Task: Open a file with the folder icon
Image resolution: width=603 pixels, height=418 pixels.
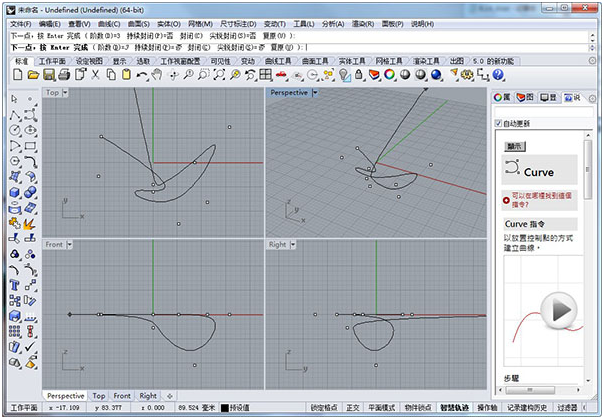Action: click(x=33, y=75)
